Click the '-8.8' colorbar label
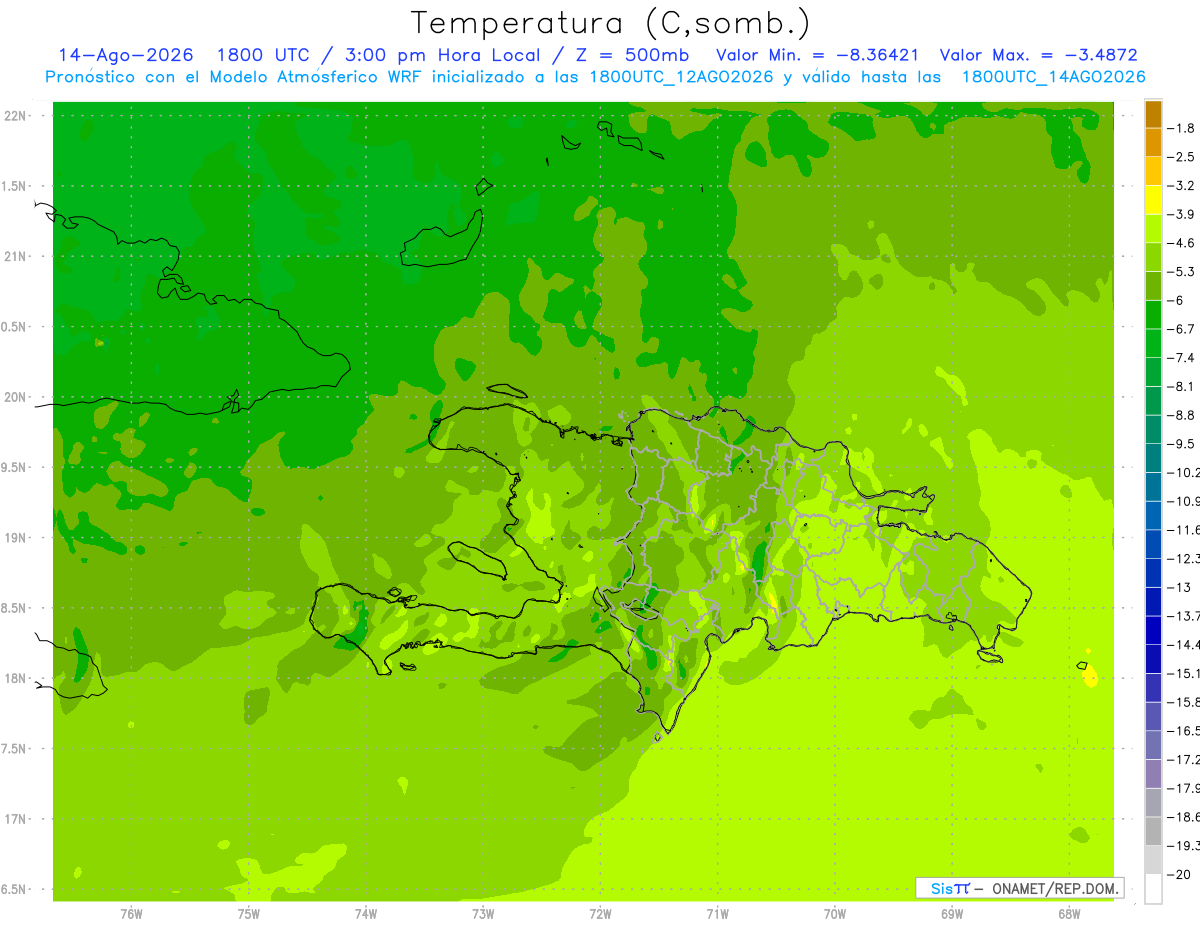Image resolution: width=1200 pixels, height=927 pixels. tap(1182, 415)
